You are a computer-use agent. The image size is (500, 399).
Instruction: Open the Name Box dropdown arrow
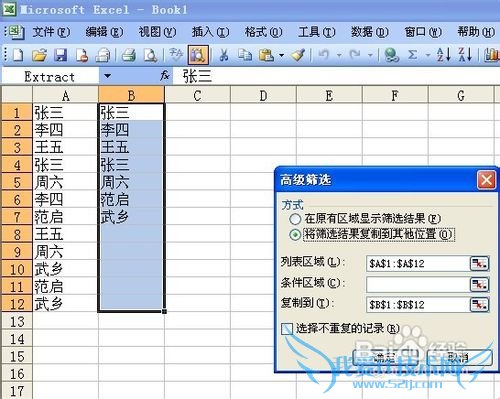[x=107, y=76]
